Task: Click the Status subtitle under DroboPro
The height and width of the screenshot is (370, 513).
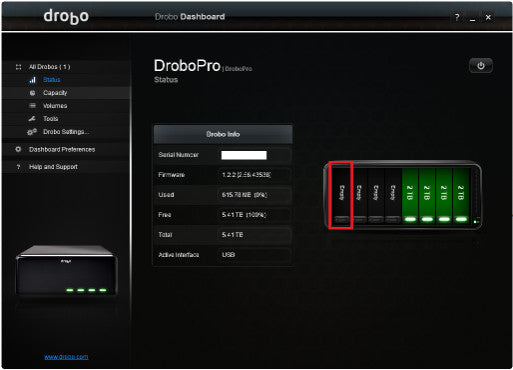Action: [x=166, y=80]
